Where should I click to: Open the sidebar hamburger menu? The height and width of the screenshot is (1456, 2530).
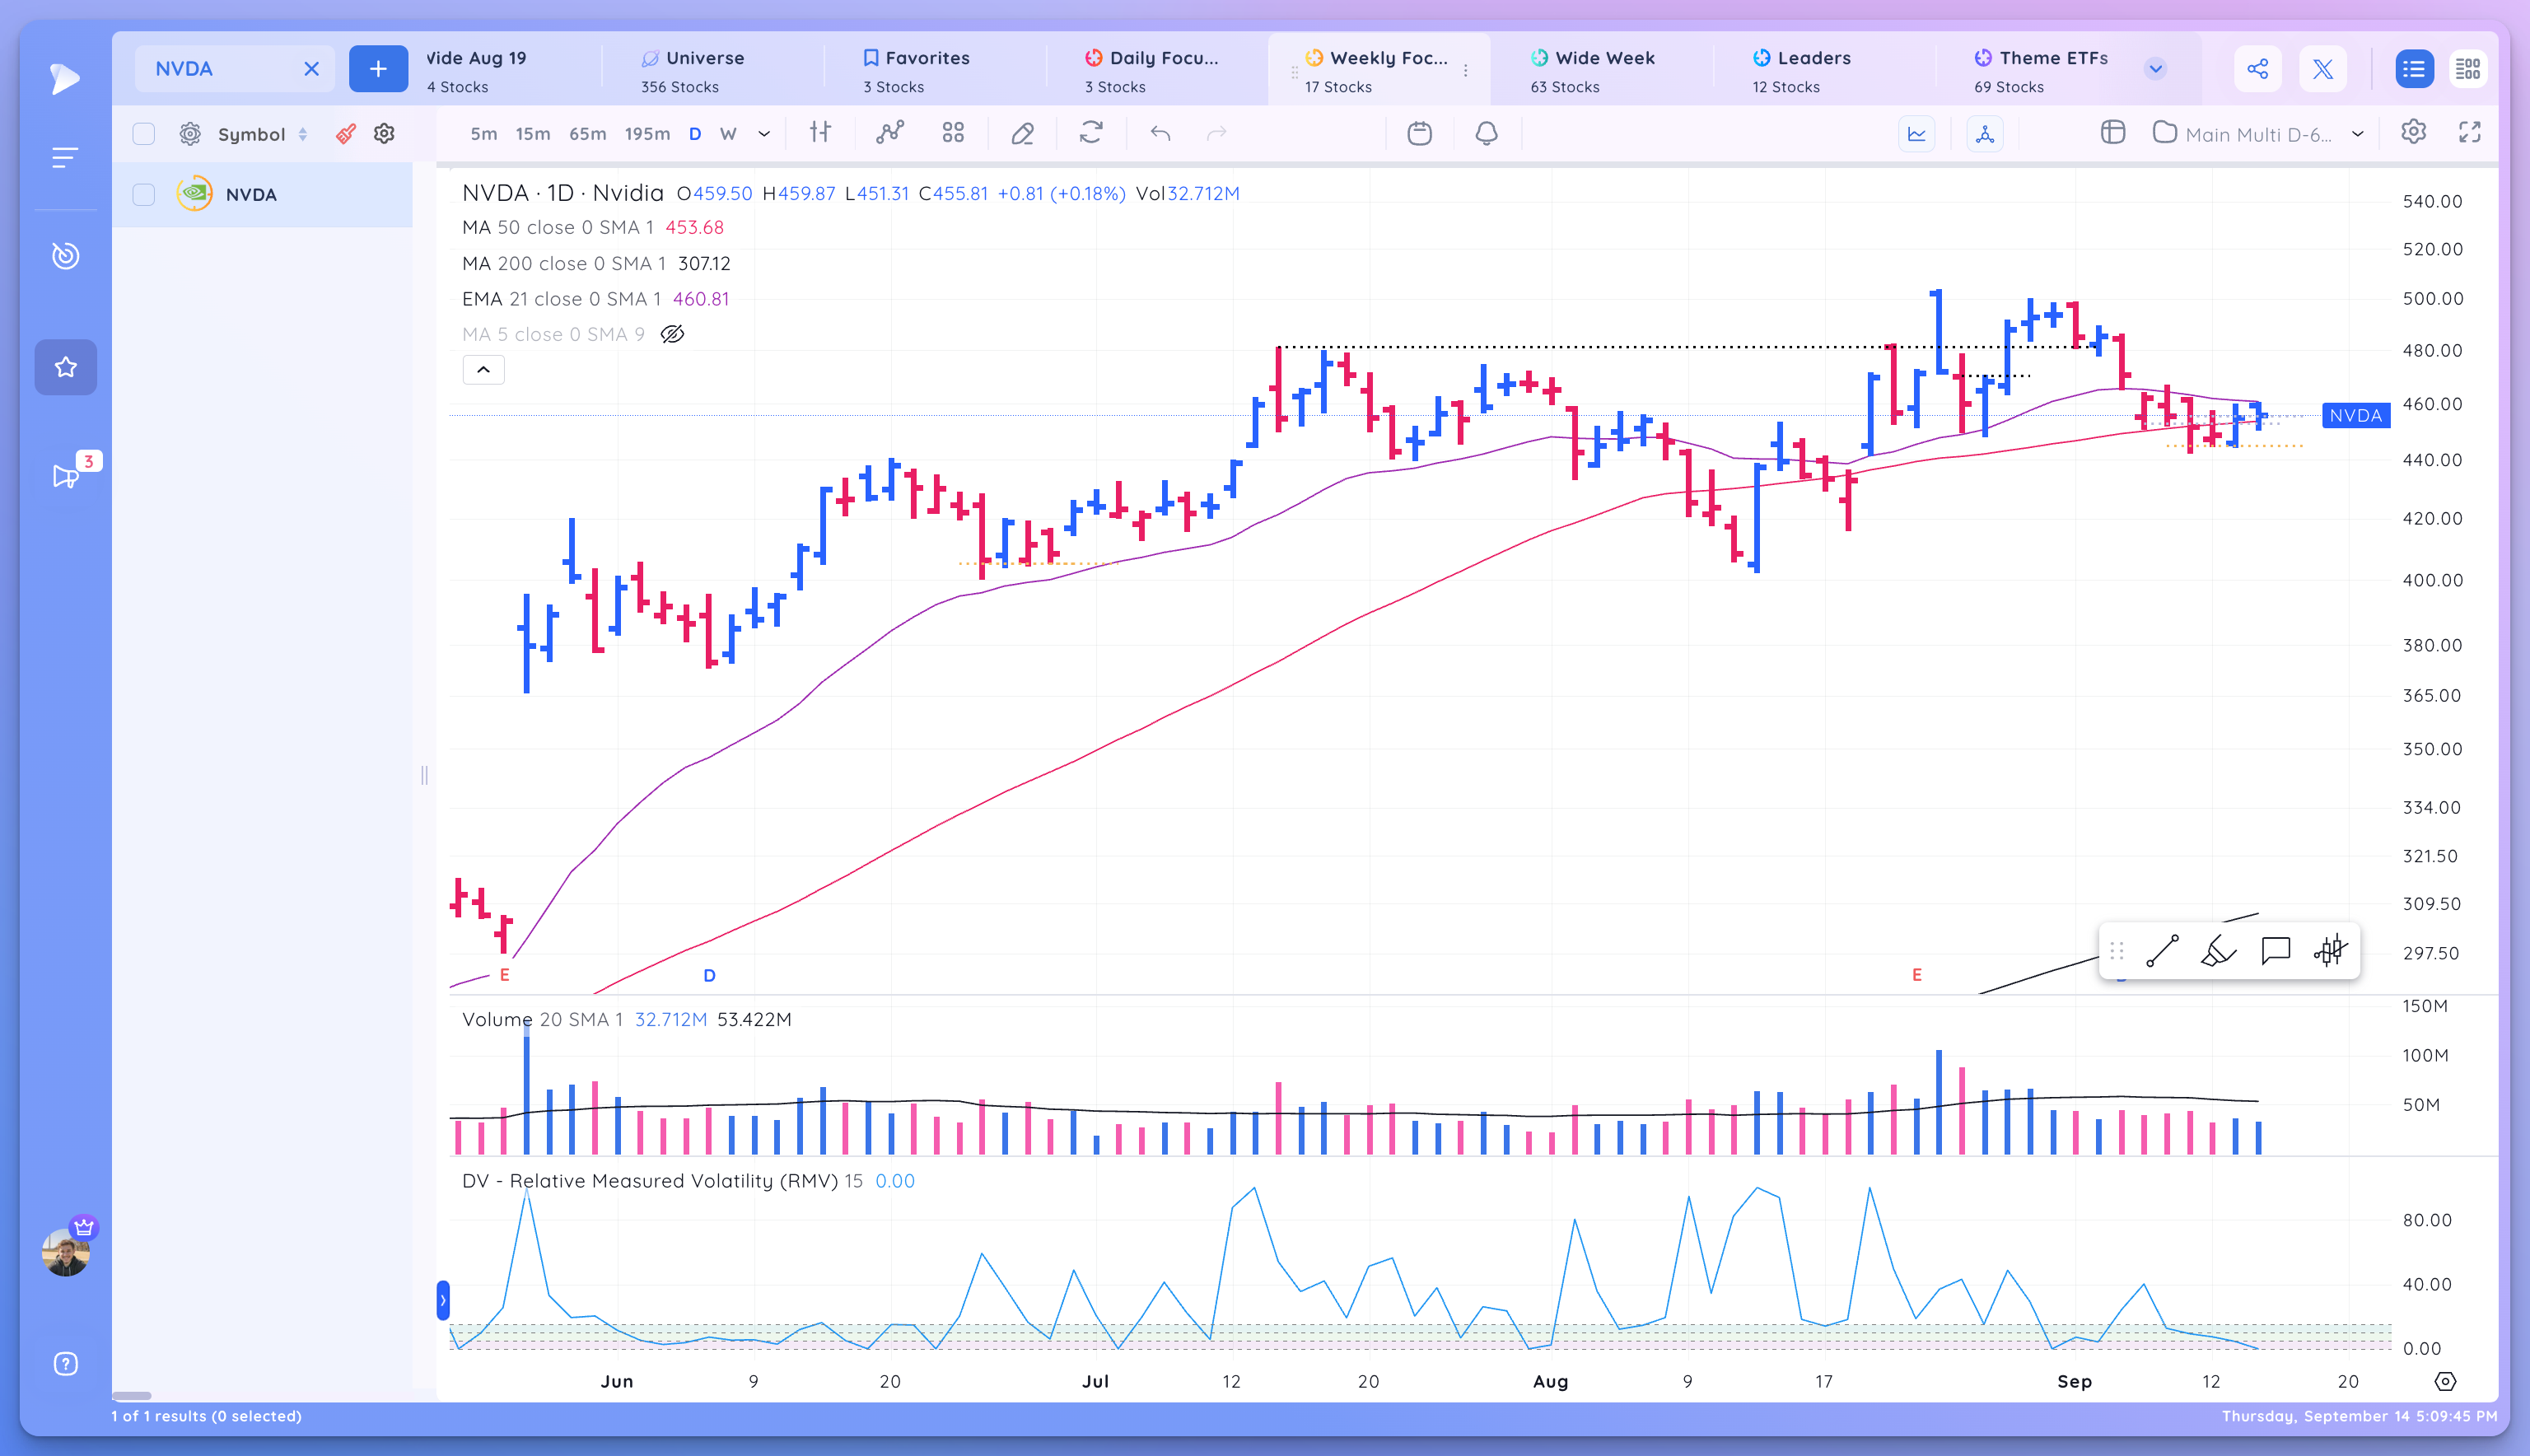[65, 158]
